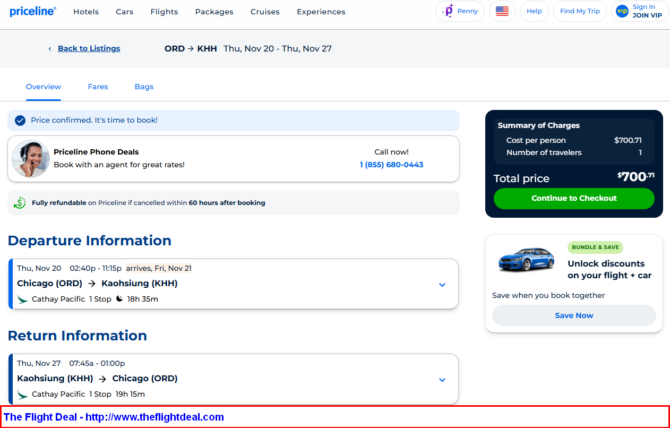Click the Help button

(x=534, y=11)
